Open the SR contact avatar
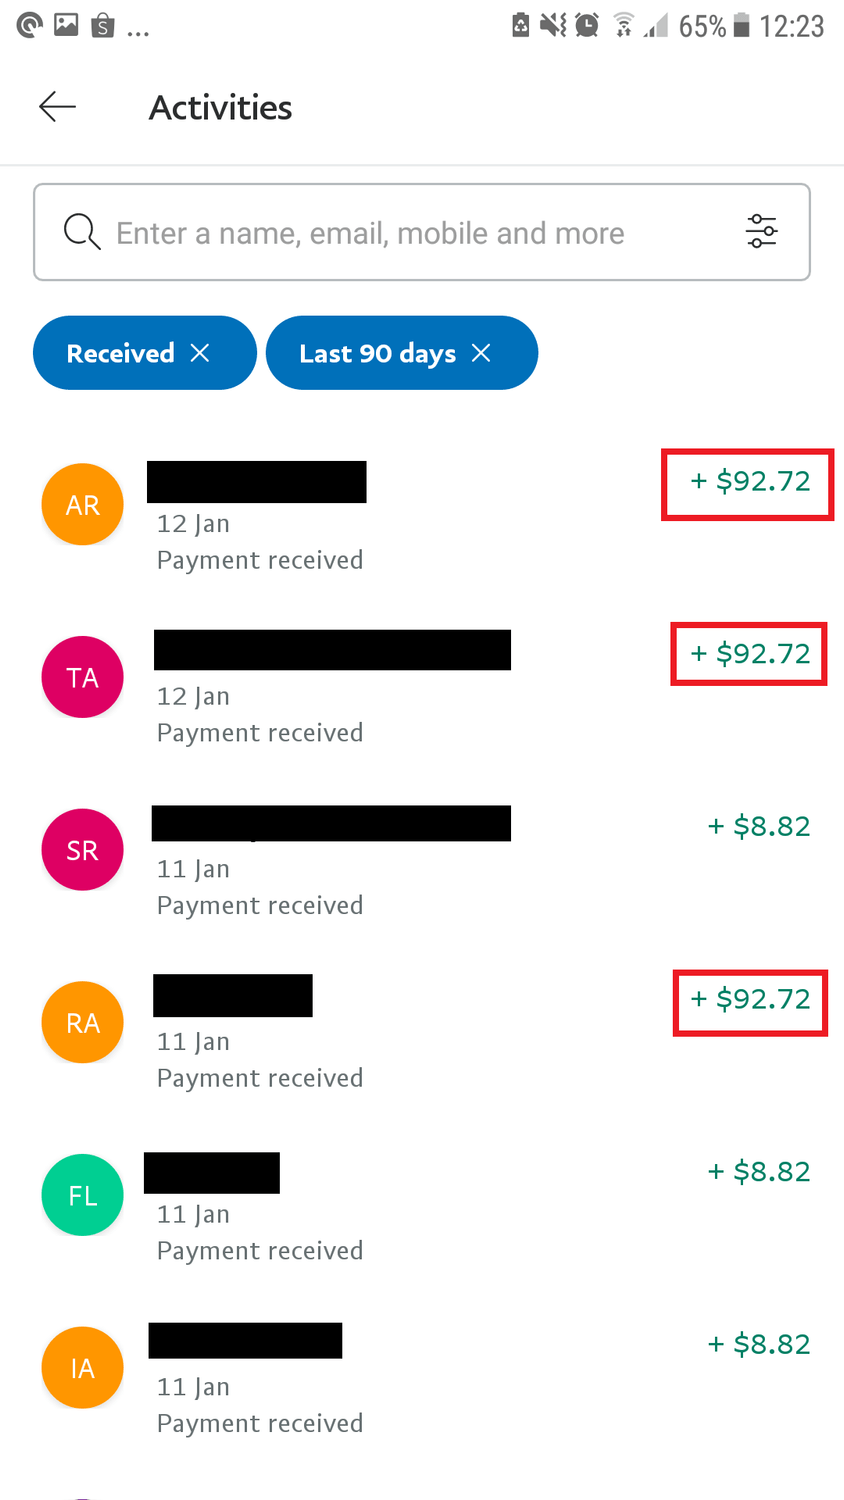Image resolution: width=844 pixels, height=1500 pixels. tap(83, 850)
